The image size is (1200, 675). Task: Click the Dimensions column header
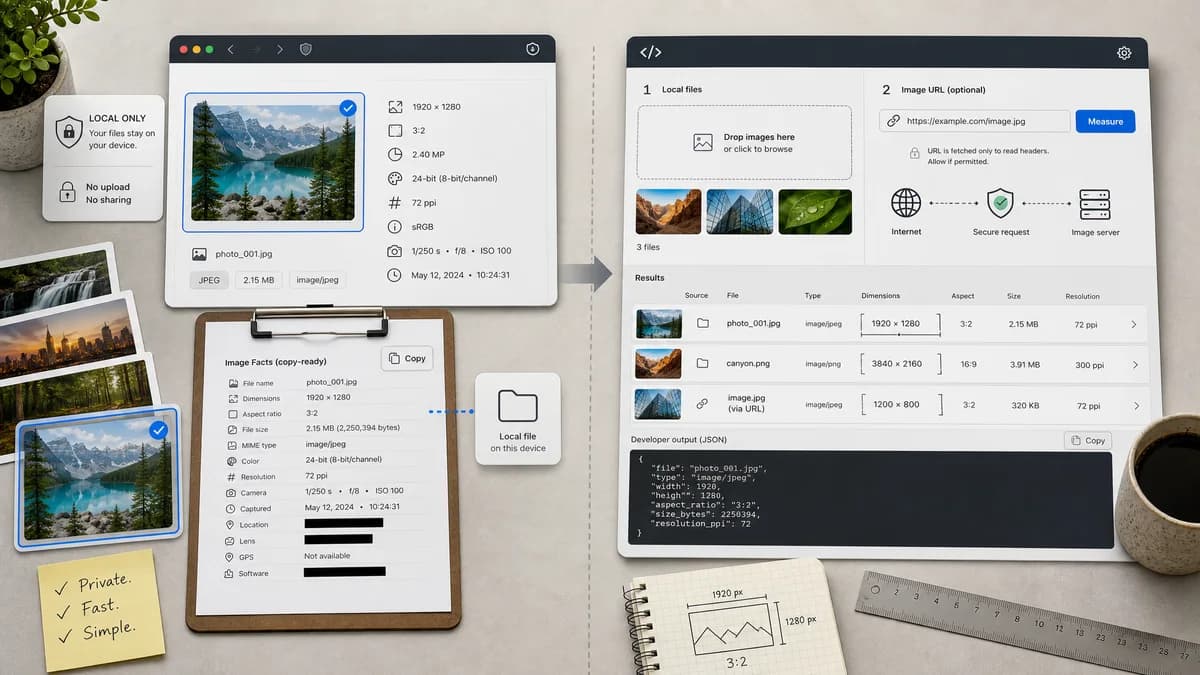(x=880, y=296)
